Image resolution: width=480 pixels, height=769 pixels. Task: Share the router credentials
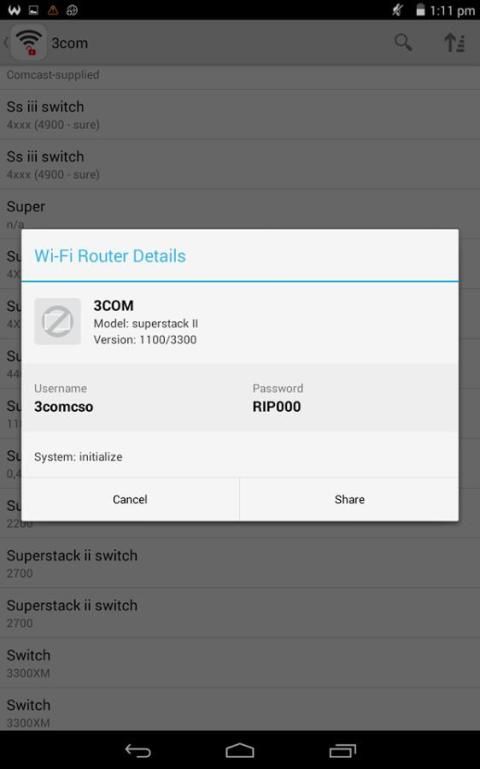pyautogui.click(x=349, y=499)
